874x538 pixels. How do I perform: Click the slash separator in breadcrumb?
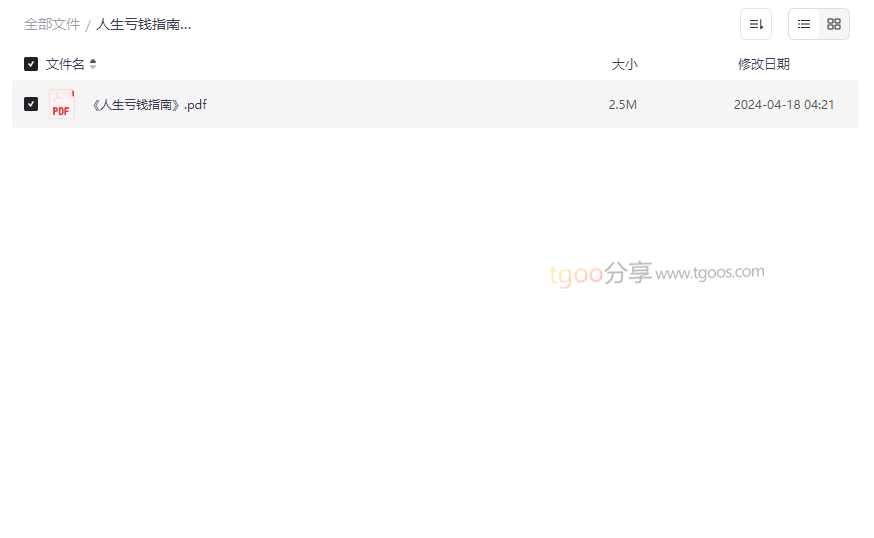(88, 25)
